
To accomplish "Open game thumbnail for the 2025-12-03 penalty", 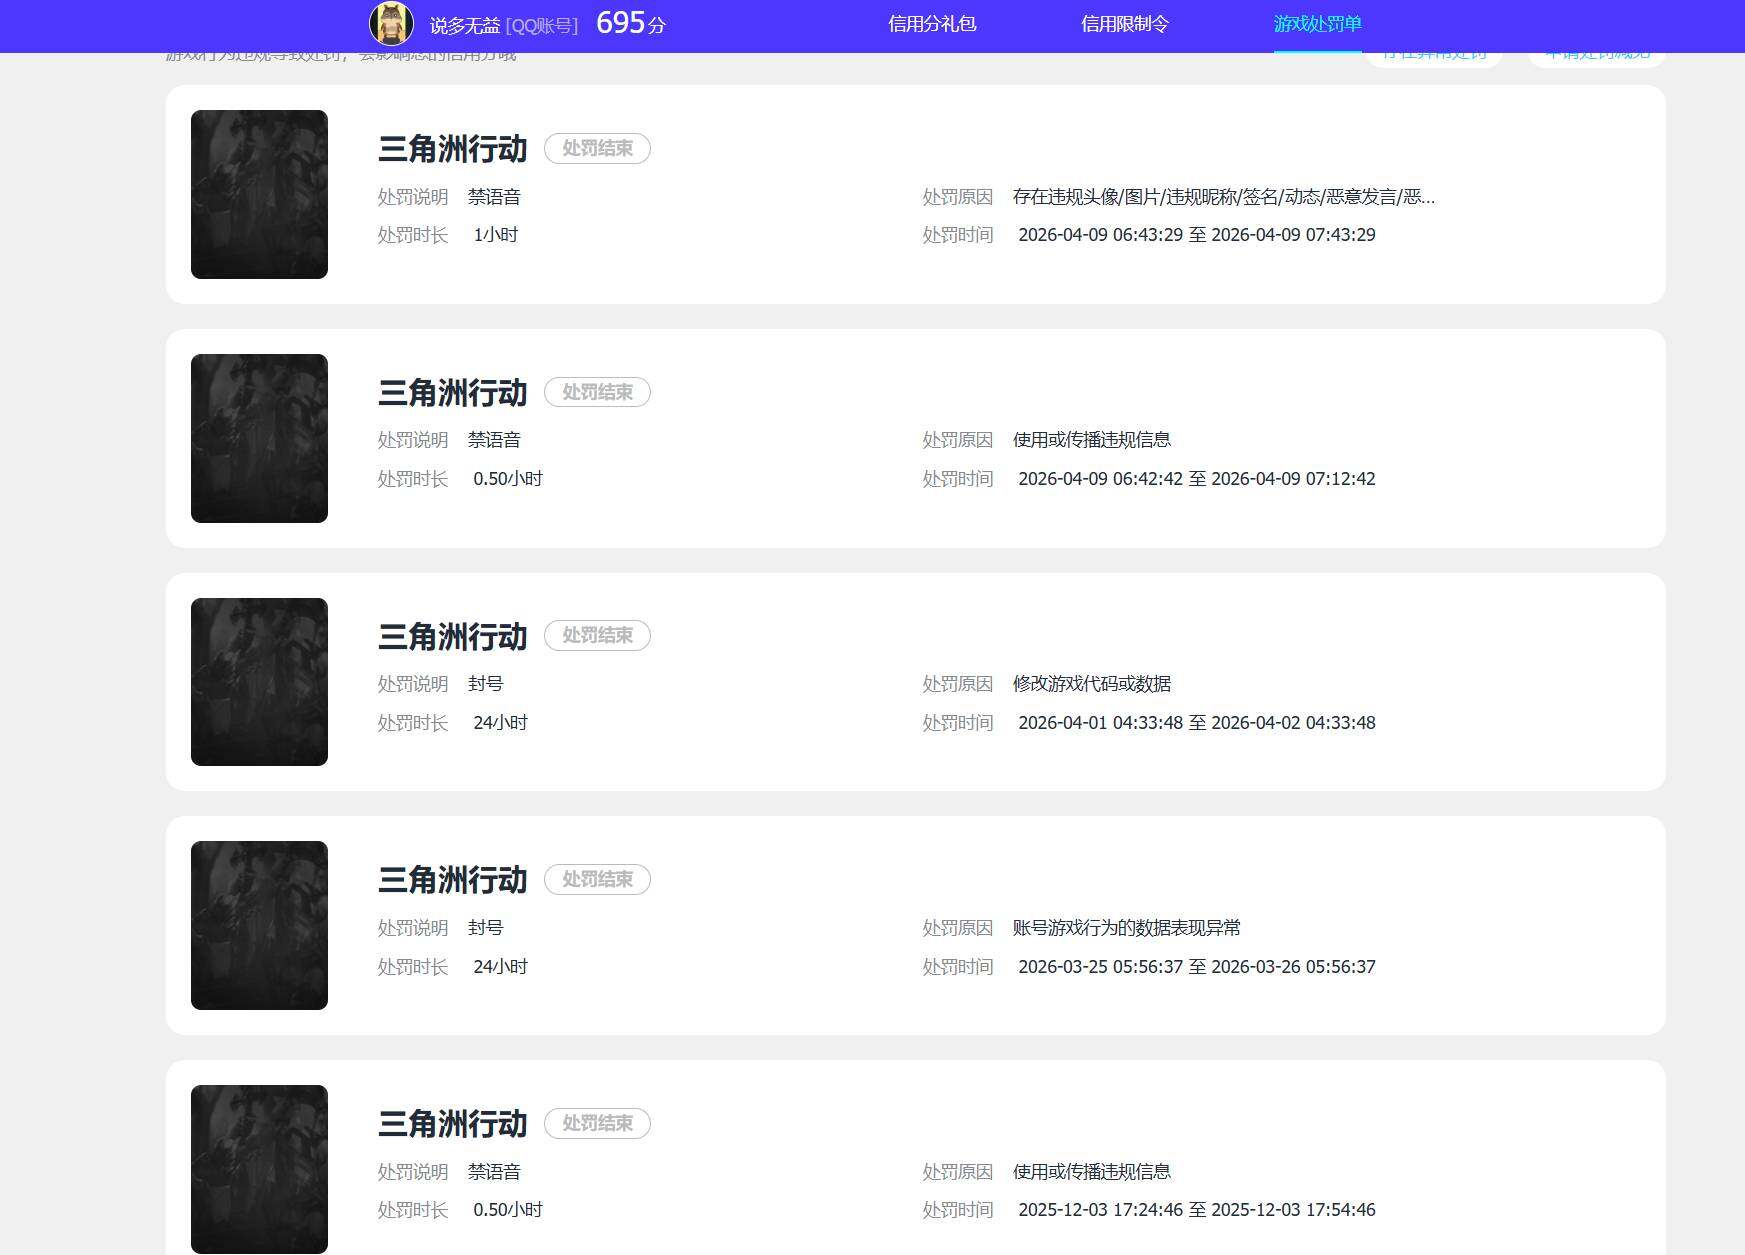I will 259,1169.
